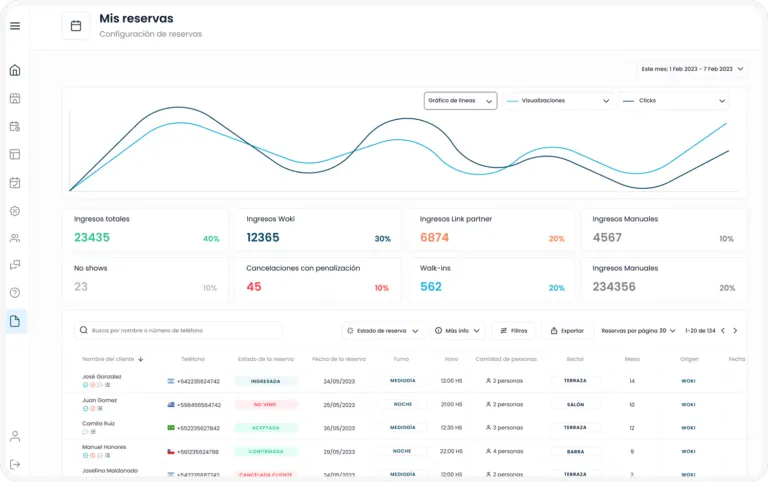Expand the Gráfico de líneas dropdown
Viewport: 768px width, 482px height.
pos(460,101)
